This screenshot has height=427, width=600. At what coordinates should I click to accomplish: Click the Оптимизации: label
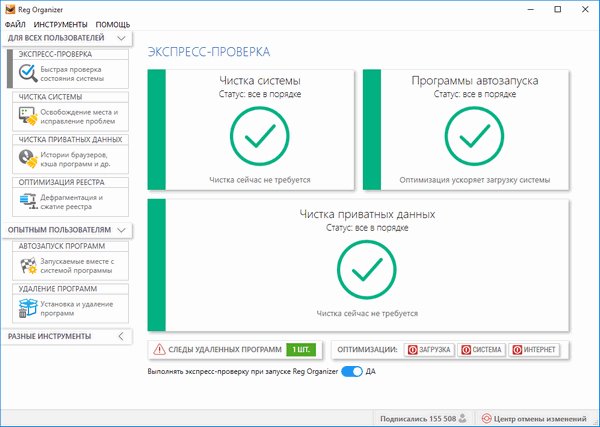click(367, 350)
